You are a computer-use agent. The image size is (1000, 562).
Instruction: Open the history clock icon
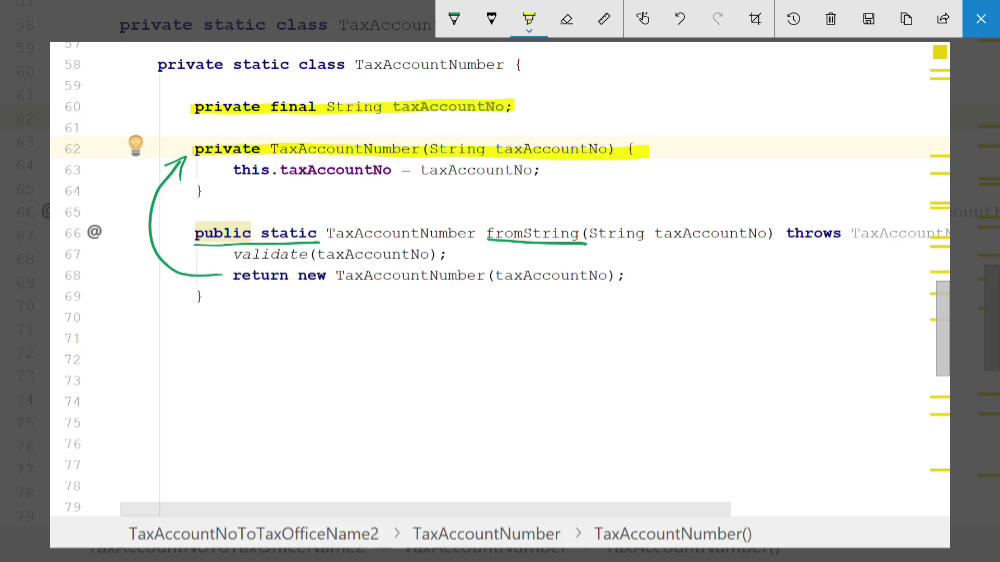(x=793, y=18)
